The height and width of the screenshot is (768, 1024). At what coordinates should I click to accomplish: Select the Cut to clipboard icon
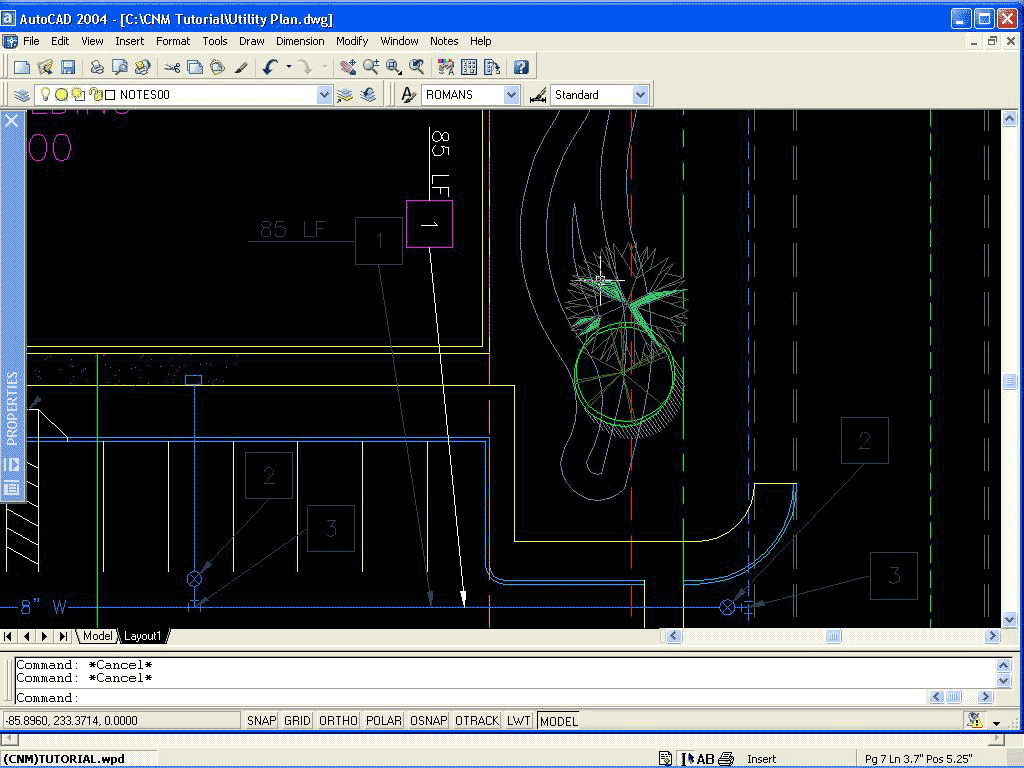tap(172, 67)
